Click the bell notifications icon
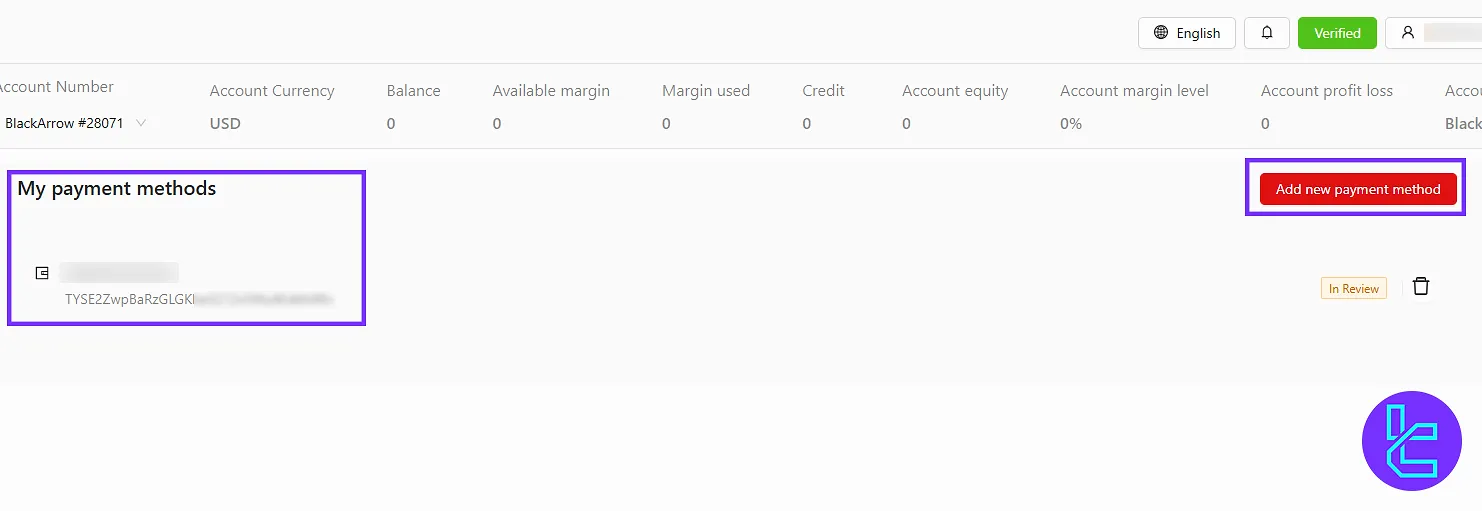The width and height of the screenshot is (1482, 511). pyautogui.click(x=1267, y=33)
